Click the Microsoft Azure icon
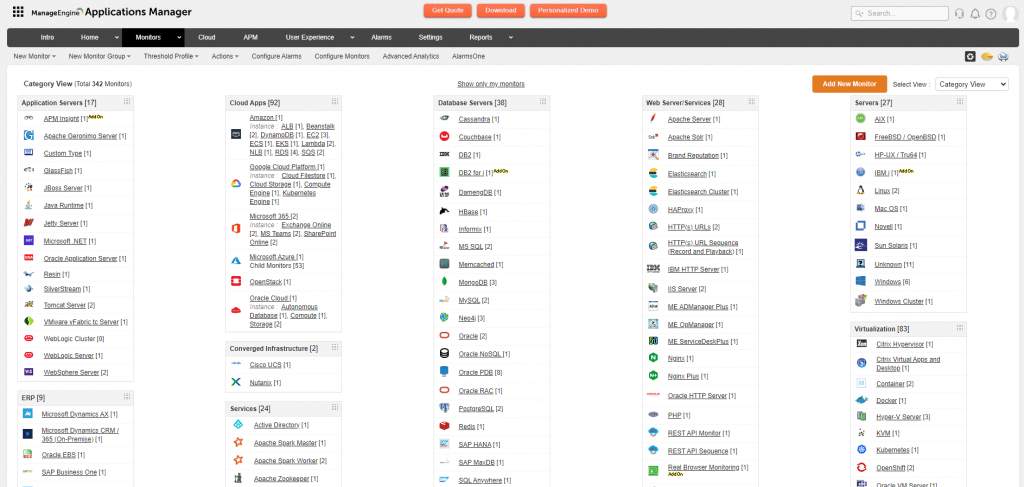Screen dimensions: 1024x487 pyautogui.click(x=236, y=260)
